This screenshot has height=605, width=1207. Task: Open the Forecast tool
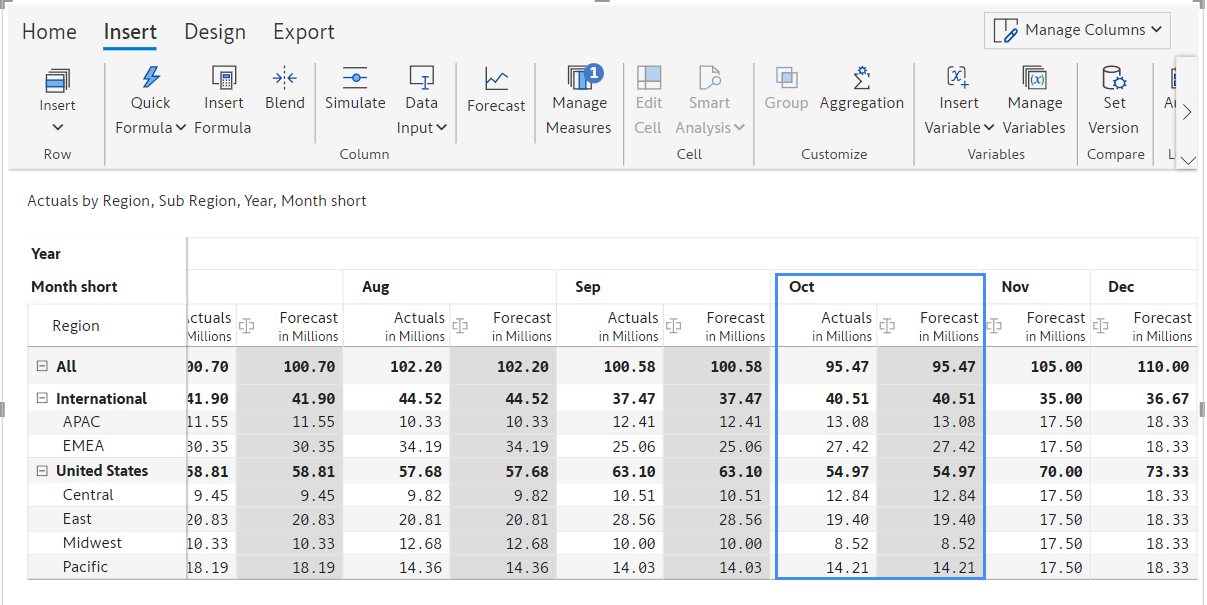(x=496, y=79)
